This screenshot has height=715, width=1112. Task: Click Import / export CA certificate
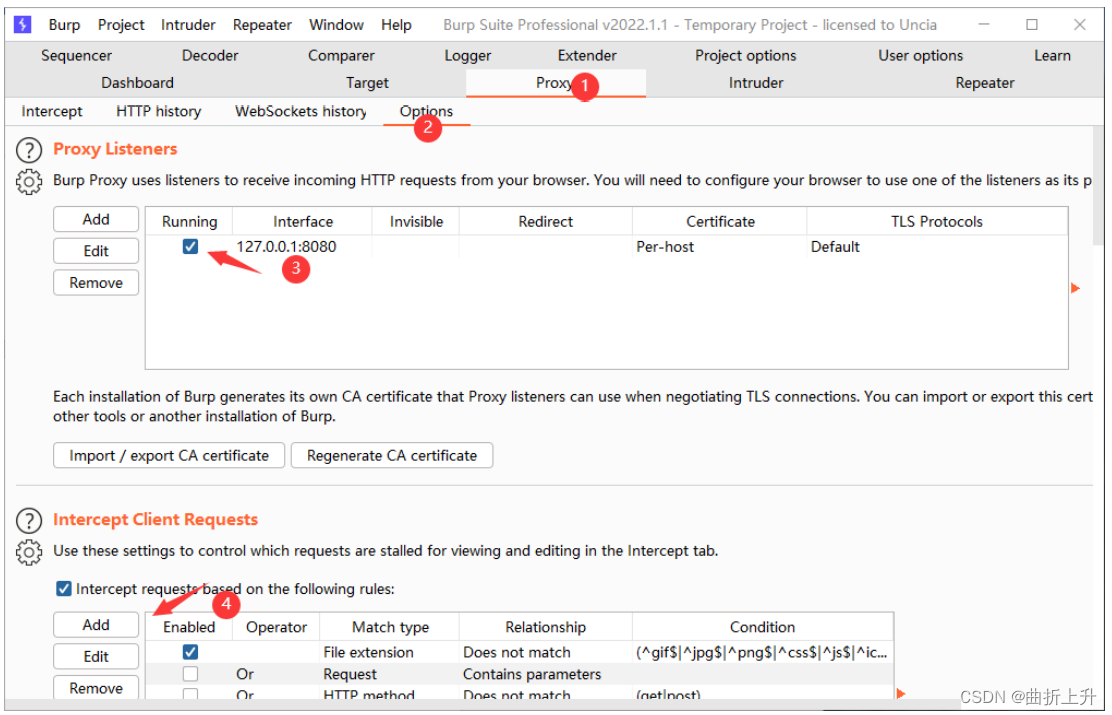[x=169, y=456]
